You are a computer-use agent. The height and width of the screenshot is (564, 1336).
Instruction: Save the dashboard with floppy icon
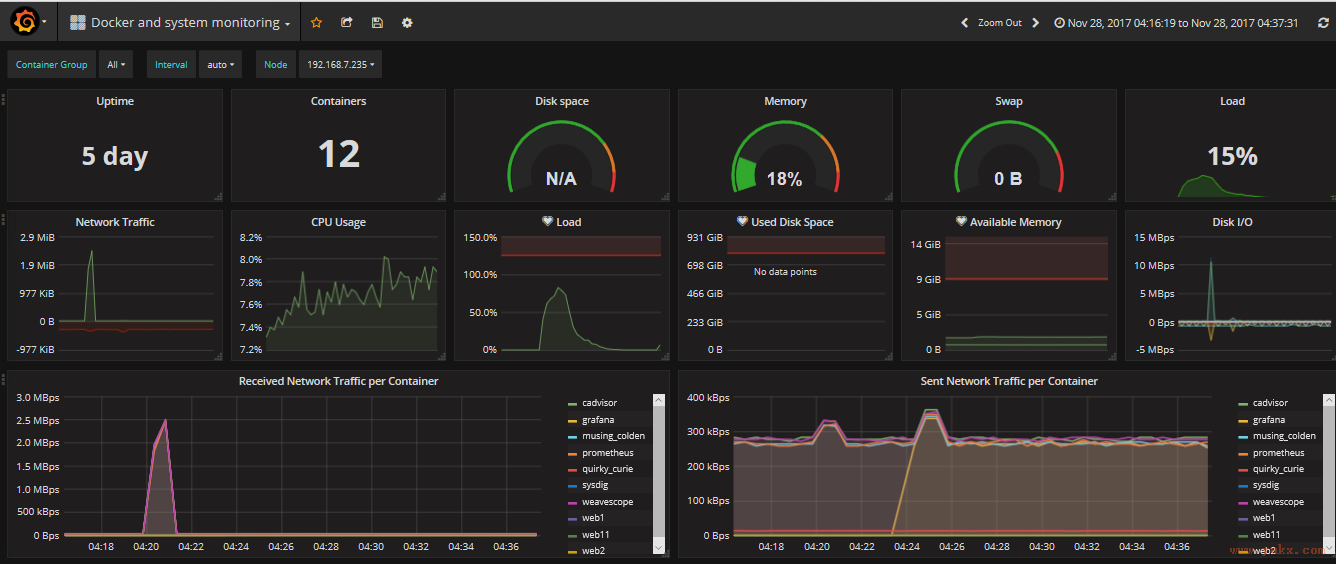click(376, 22)
